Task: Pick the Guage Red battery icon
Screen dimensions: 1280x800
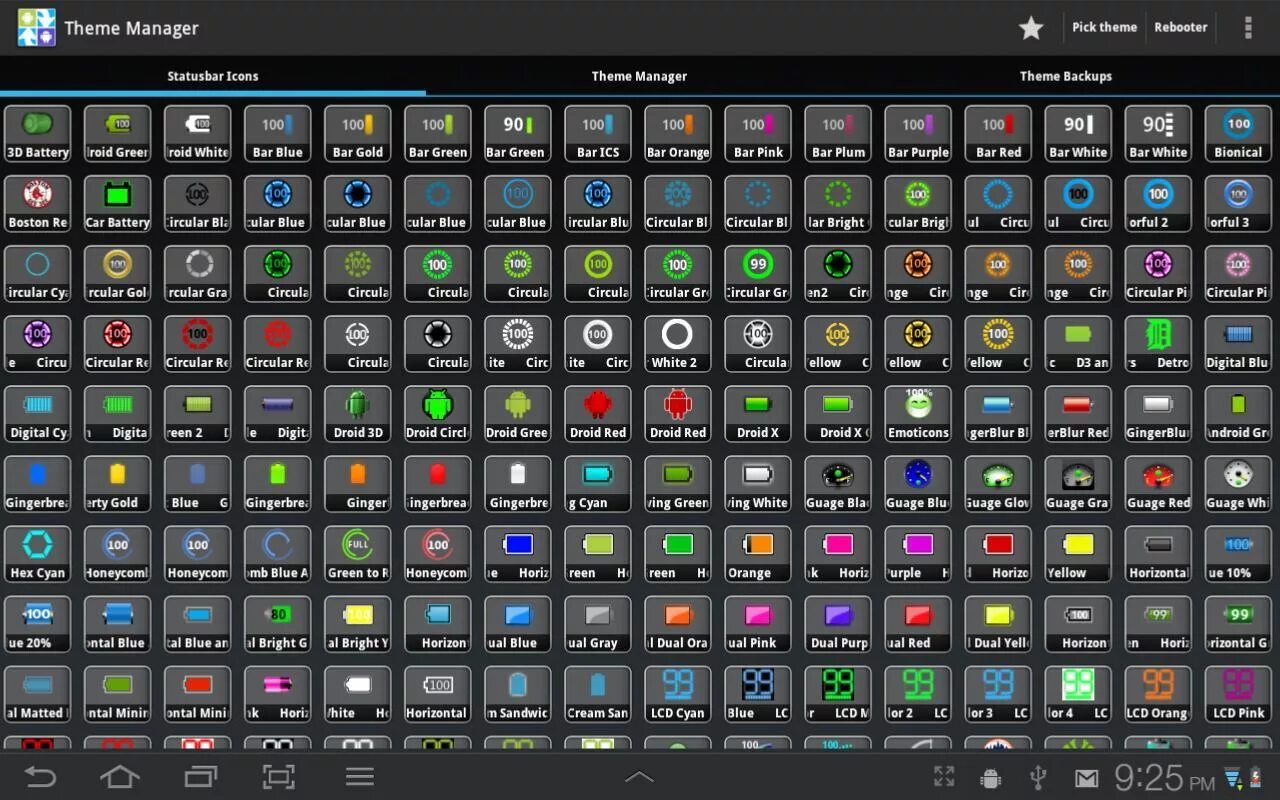Action: point(1158,484)
